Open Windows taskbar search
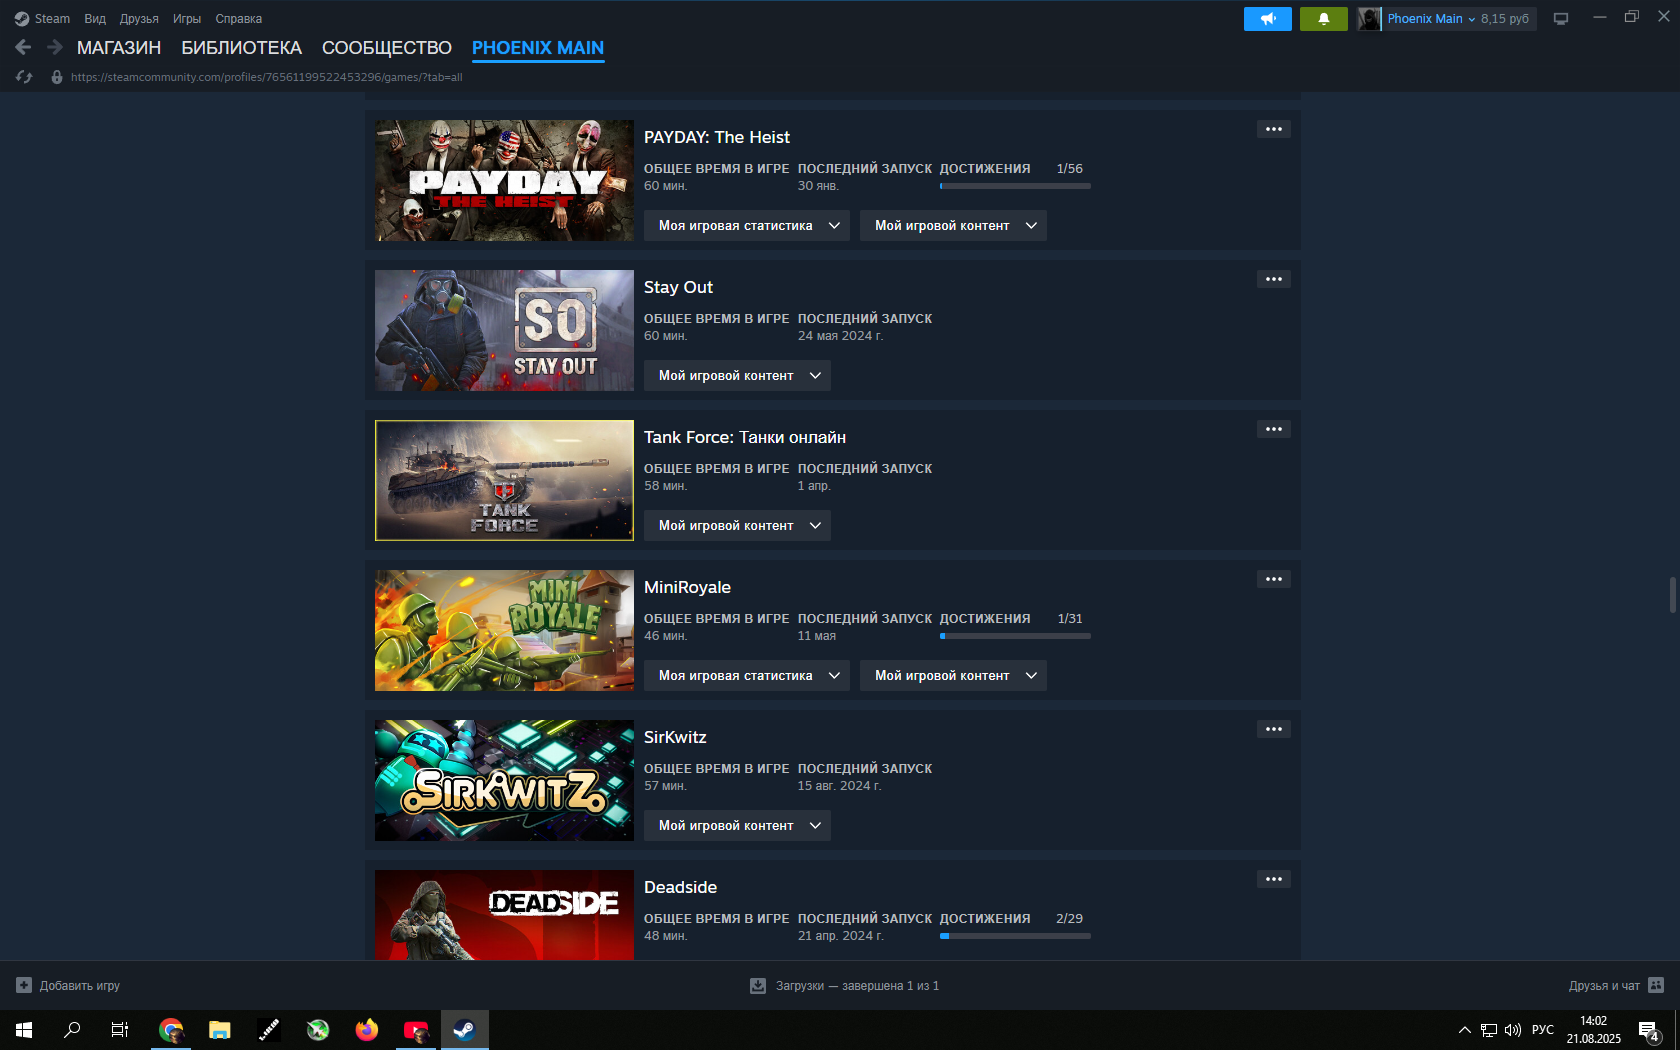This screenshot has width=1680, height=1050. pos(72,1030)
